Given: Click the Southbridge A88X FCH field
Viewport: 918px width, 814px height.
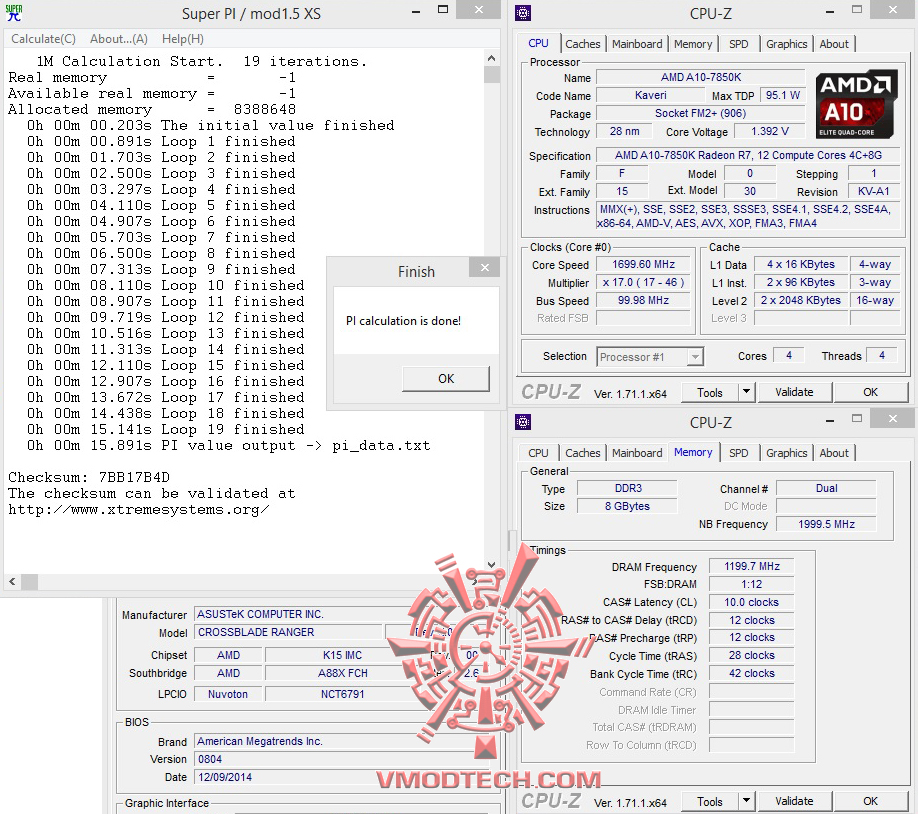Looking at the screenshot, I should 343,673.
